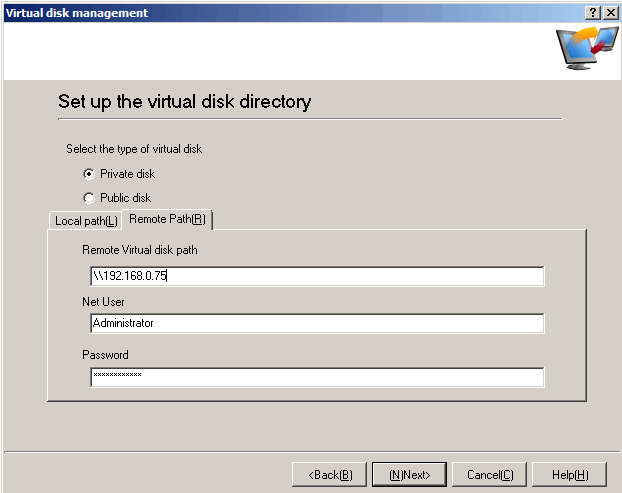Switch to the Local path tab
Screen dimensions: 622x493
(x=86, y=220)
